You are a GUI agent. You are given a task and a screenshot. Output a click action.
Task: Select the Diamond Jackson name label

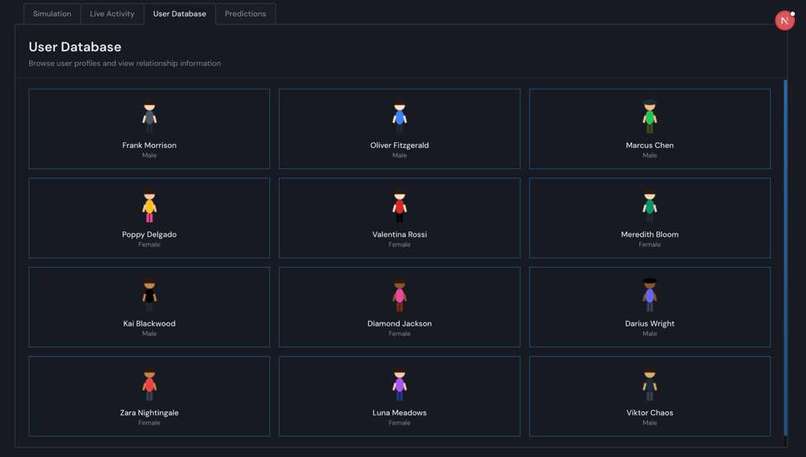(399, 324)
